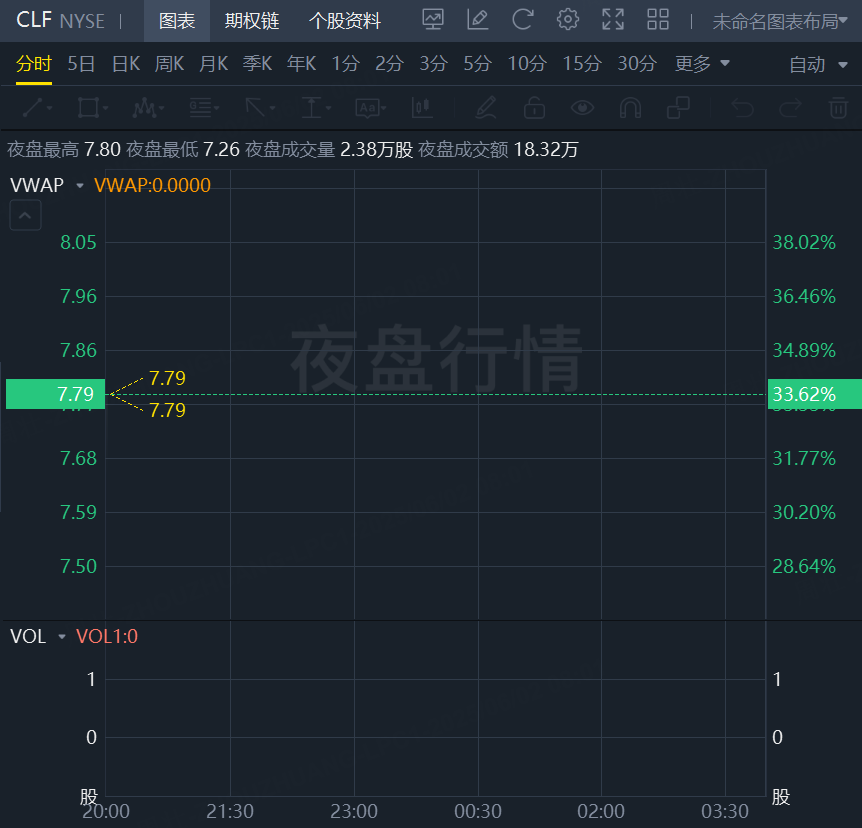Click the 21:30 time axis label
The height and width of the screenshot is (828, 862).
click(230, 812)
